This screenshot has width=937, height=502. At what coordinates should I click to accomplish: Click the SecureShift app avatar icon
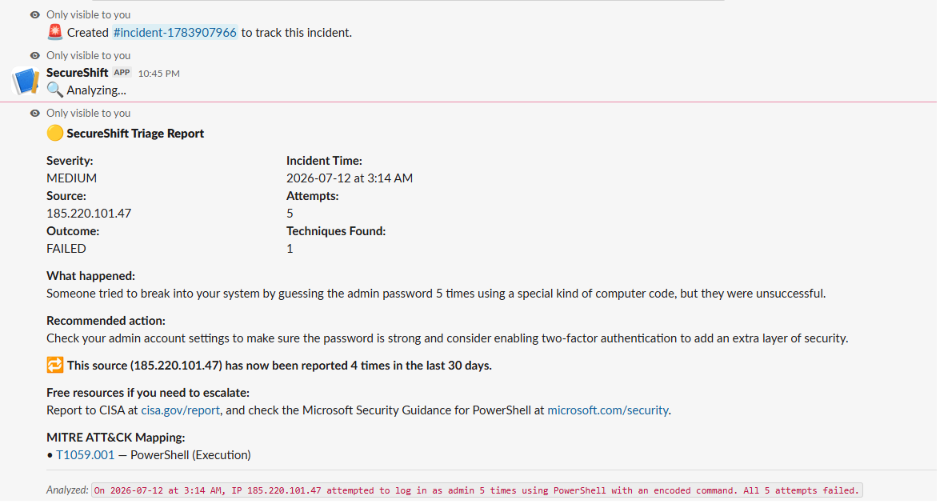pos(26,81)
